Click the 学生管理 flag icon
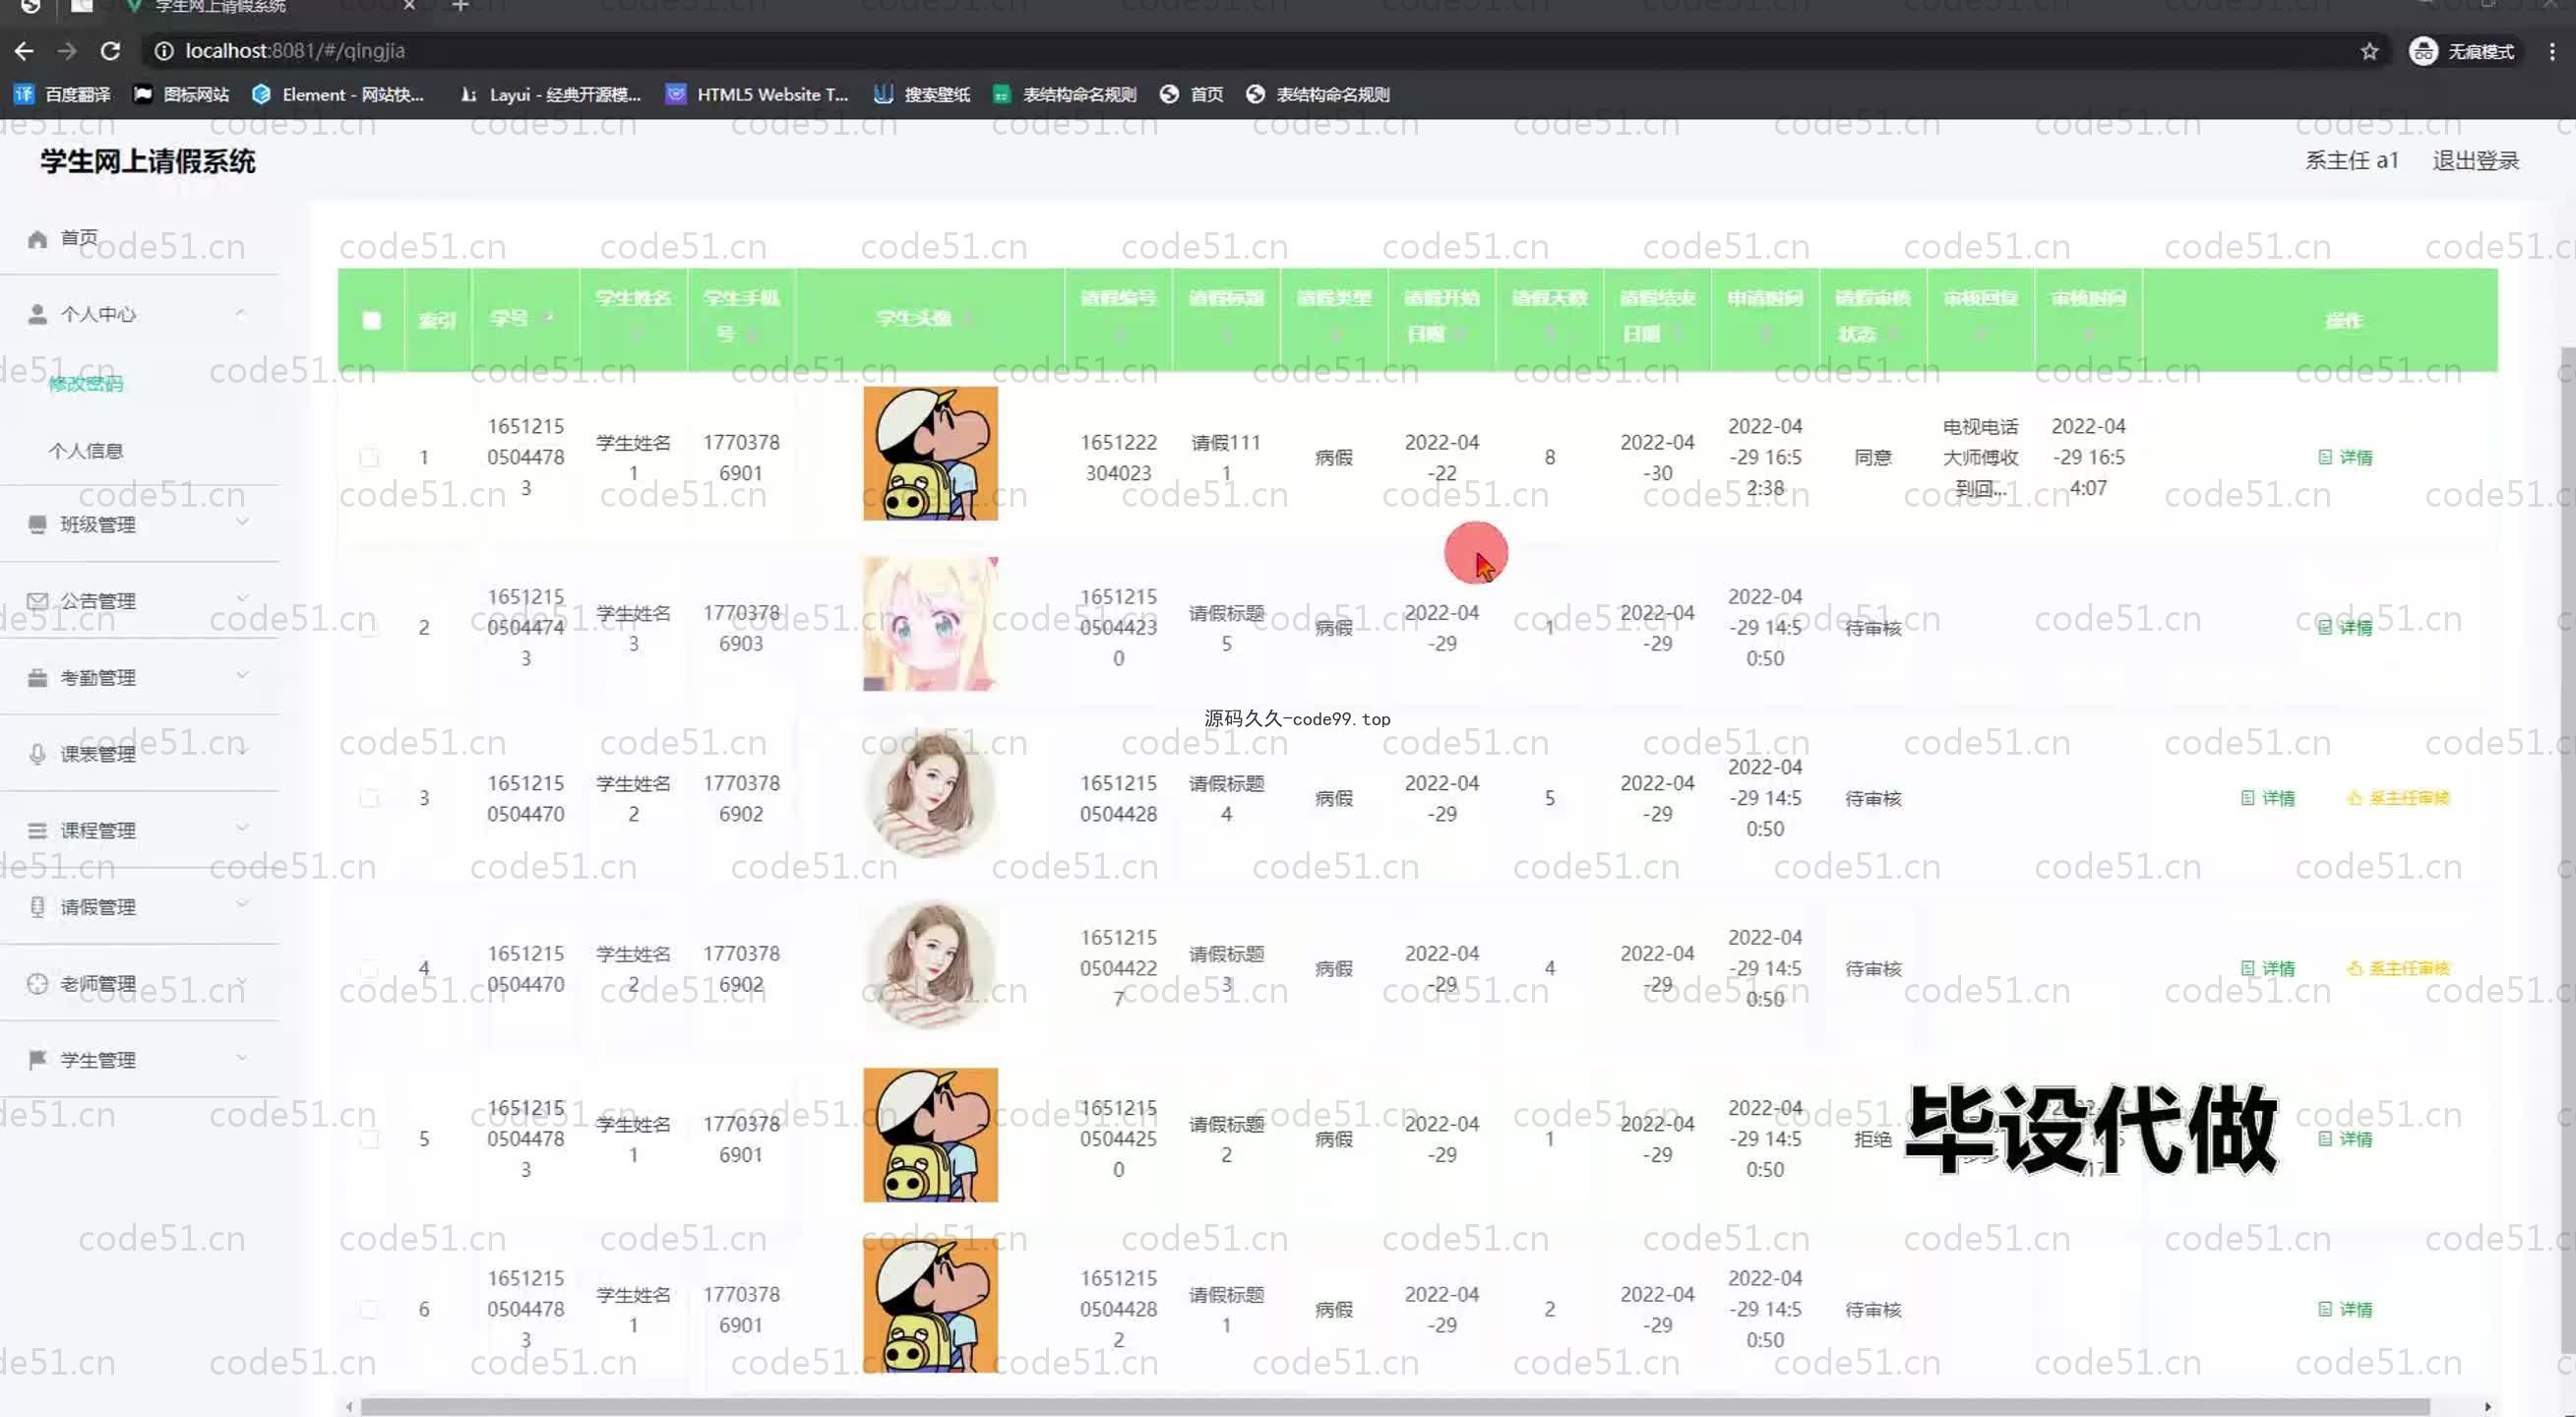This screenshot has width=2576, height=1417. 37,1059
